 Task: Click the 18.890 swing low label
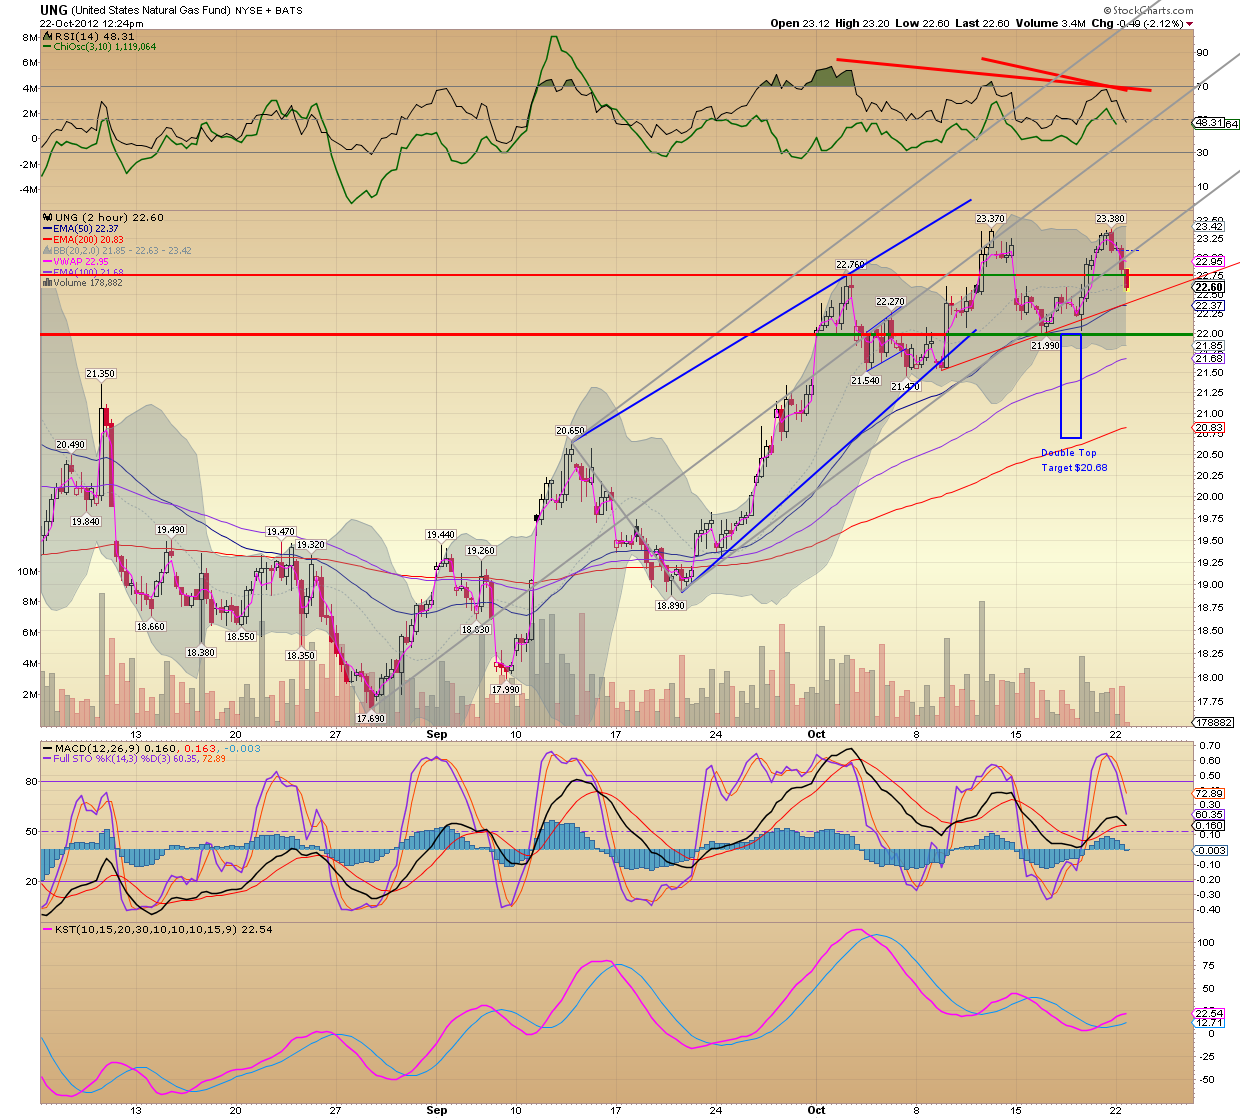point(670,606)
